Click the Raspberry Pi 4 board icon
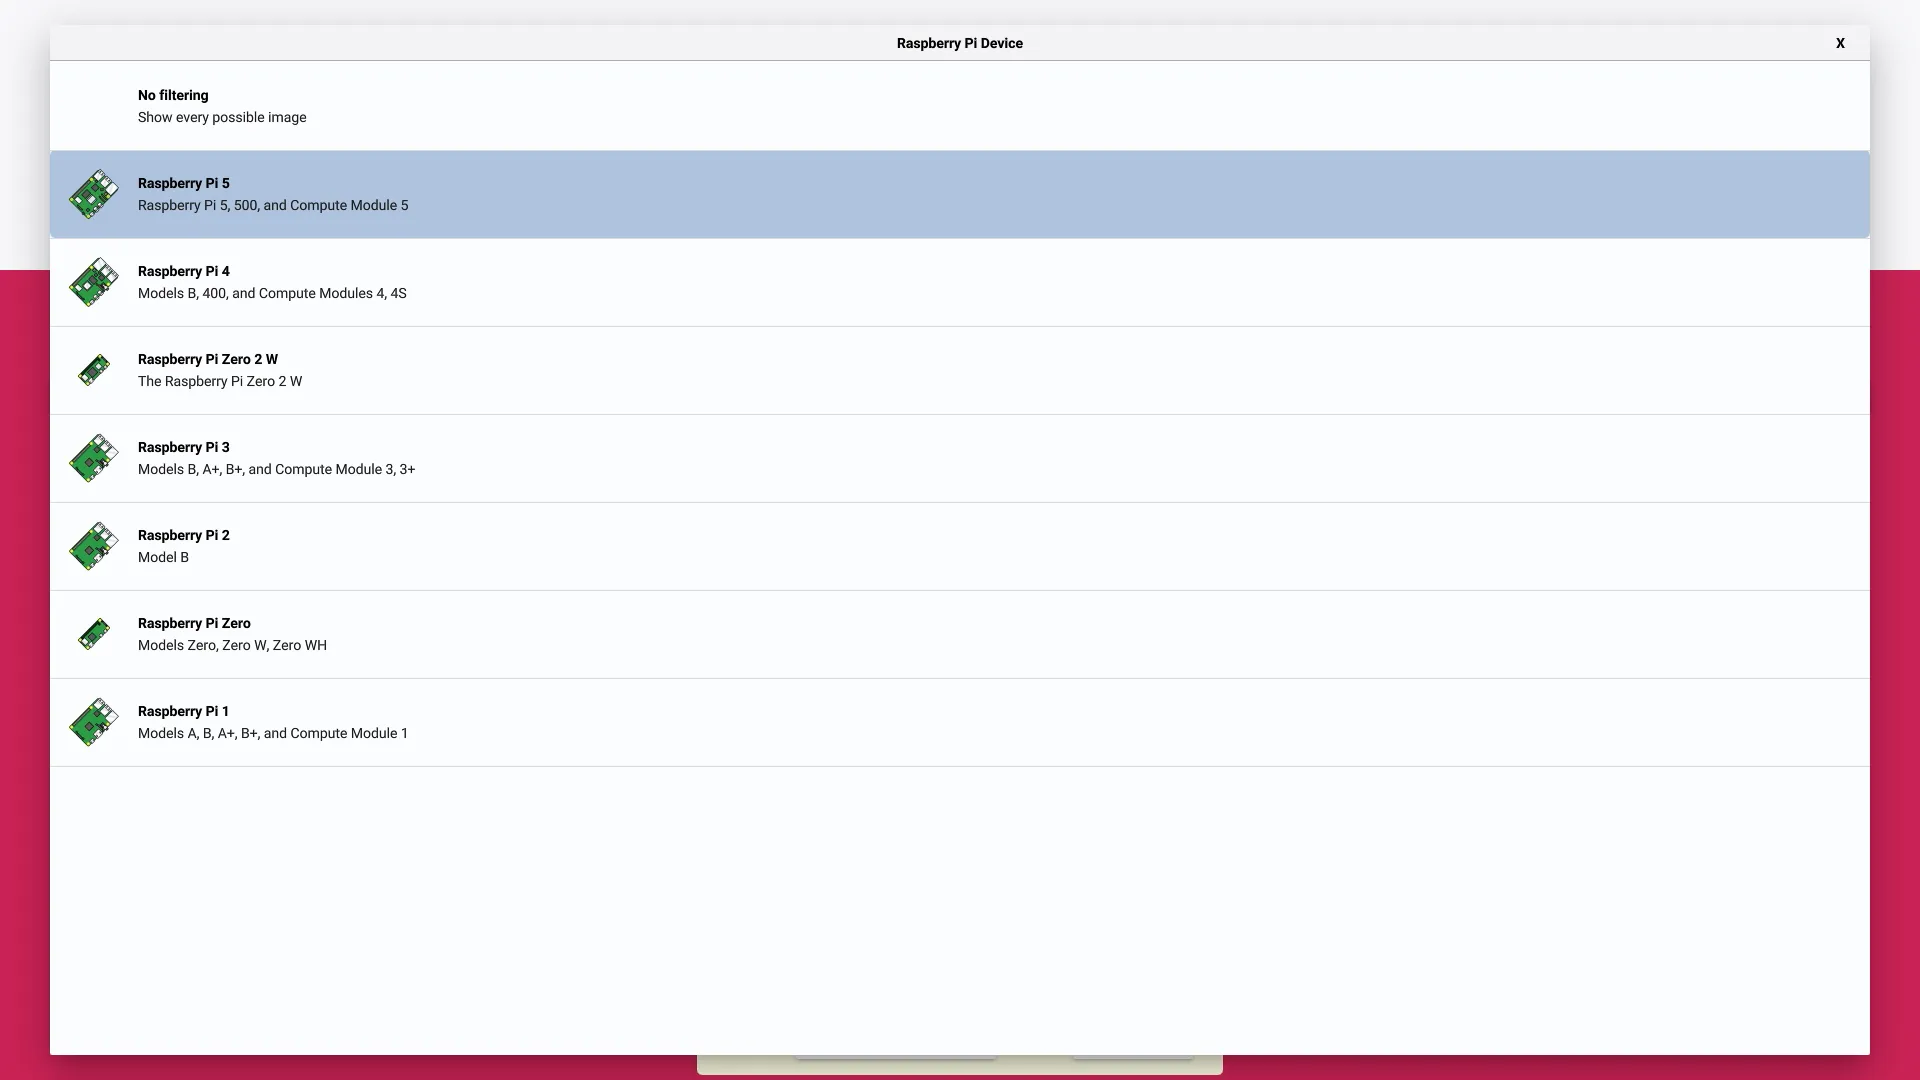This screenshot has height=1080, width=1920. pyautogui.click(x=94, y=282)
